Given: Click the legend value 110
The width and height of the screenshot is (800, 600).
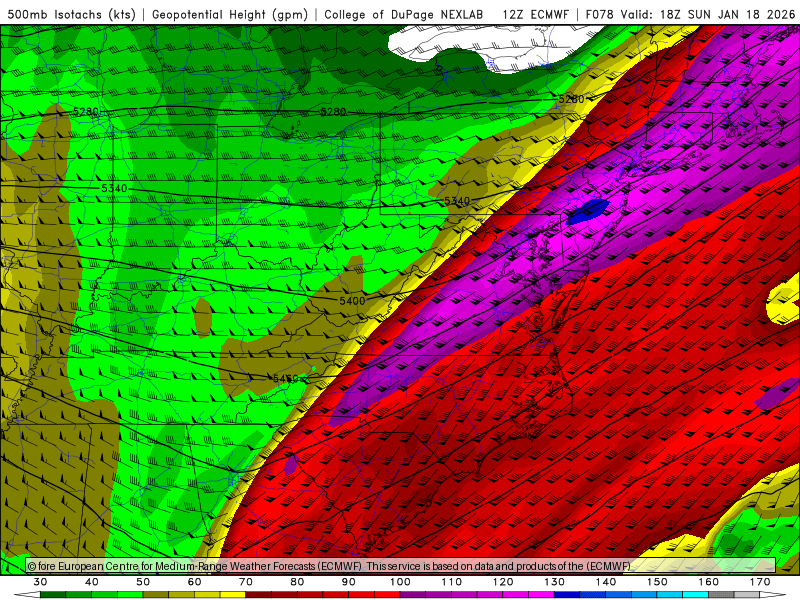Looking at the screenshot, I should coord(452,582).
